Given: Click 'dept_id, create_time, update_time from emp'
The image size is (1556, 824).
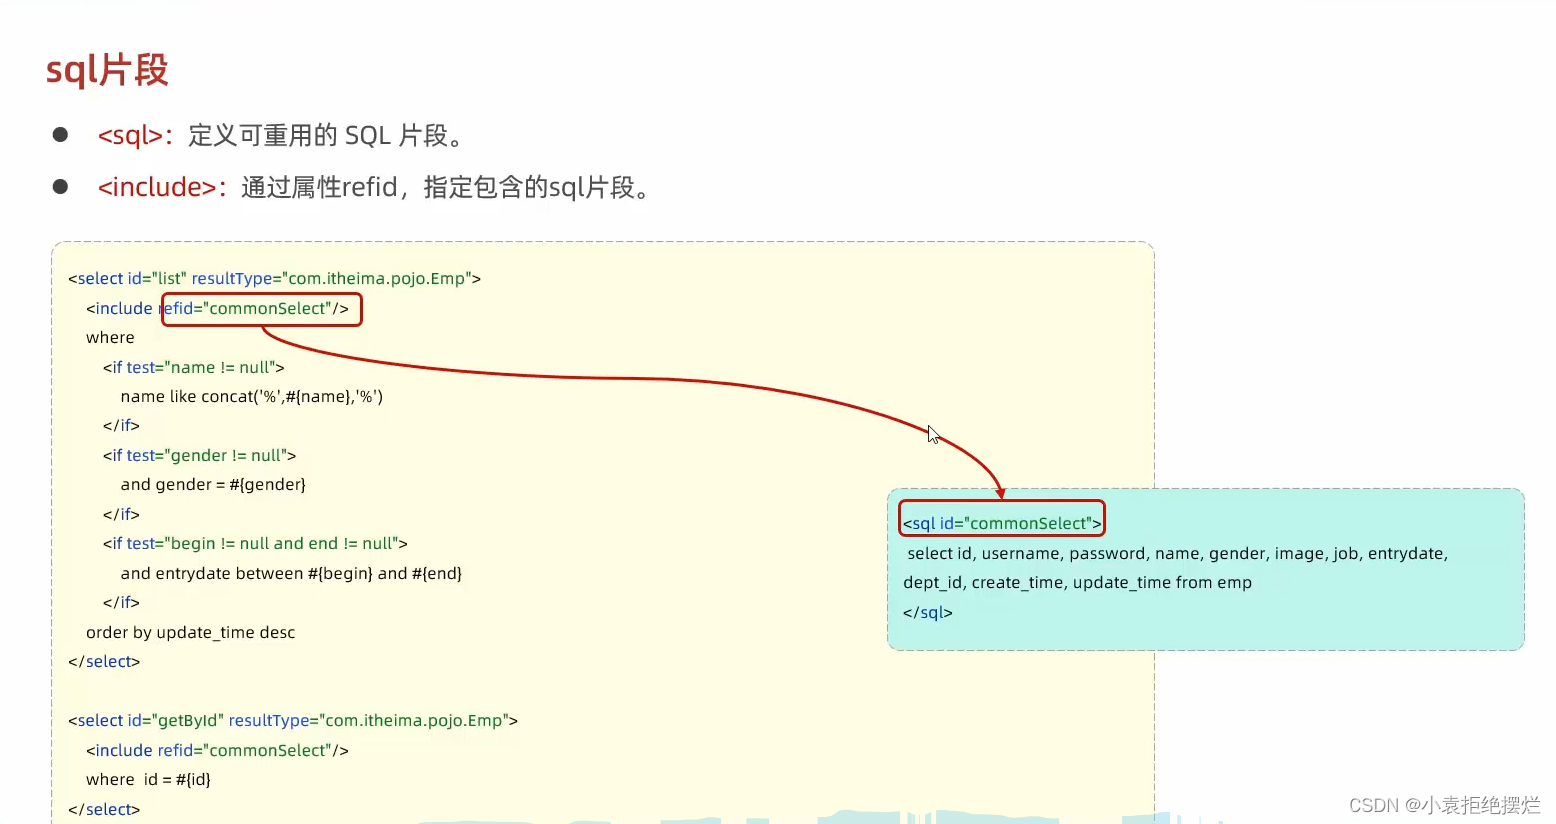Looking at the screenshot, I should 1077,582.
